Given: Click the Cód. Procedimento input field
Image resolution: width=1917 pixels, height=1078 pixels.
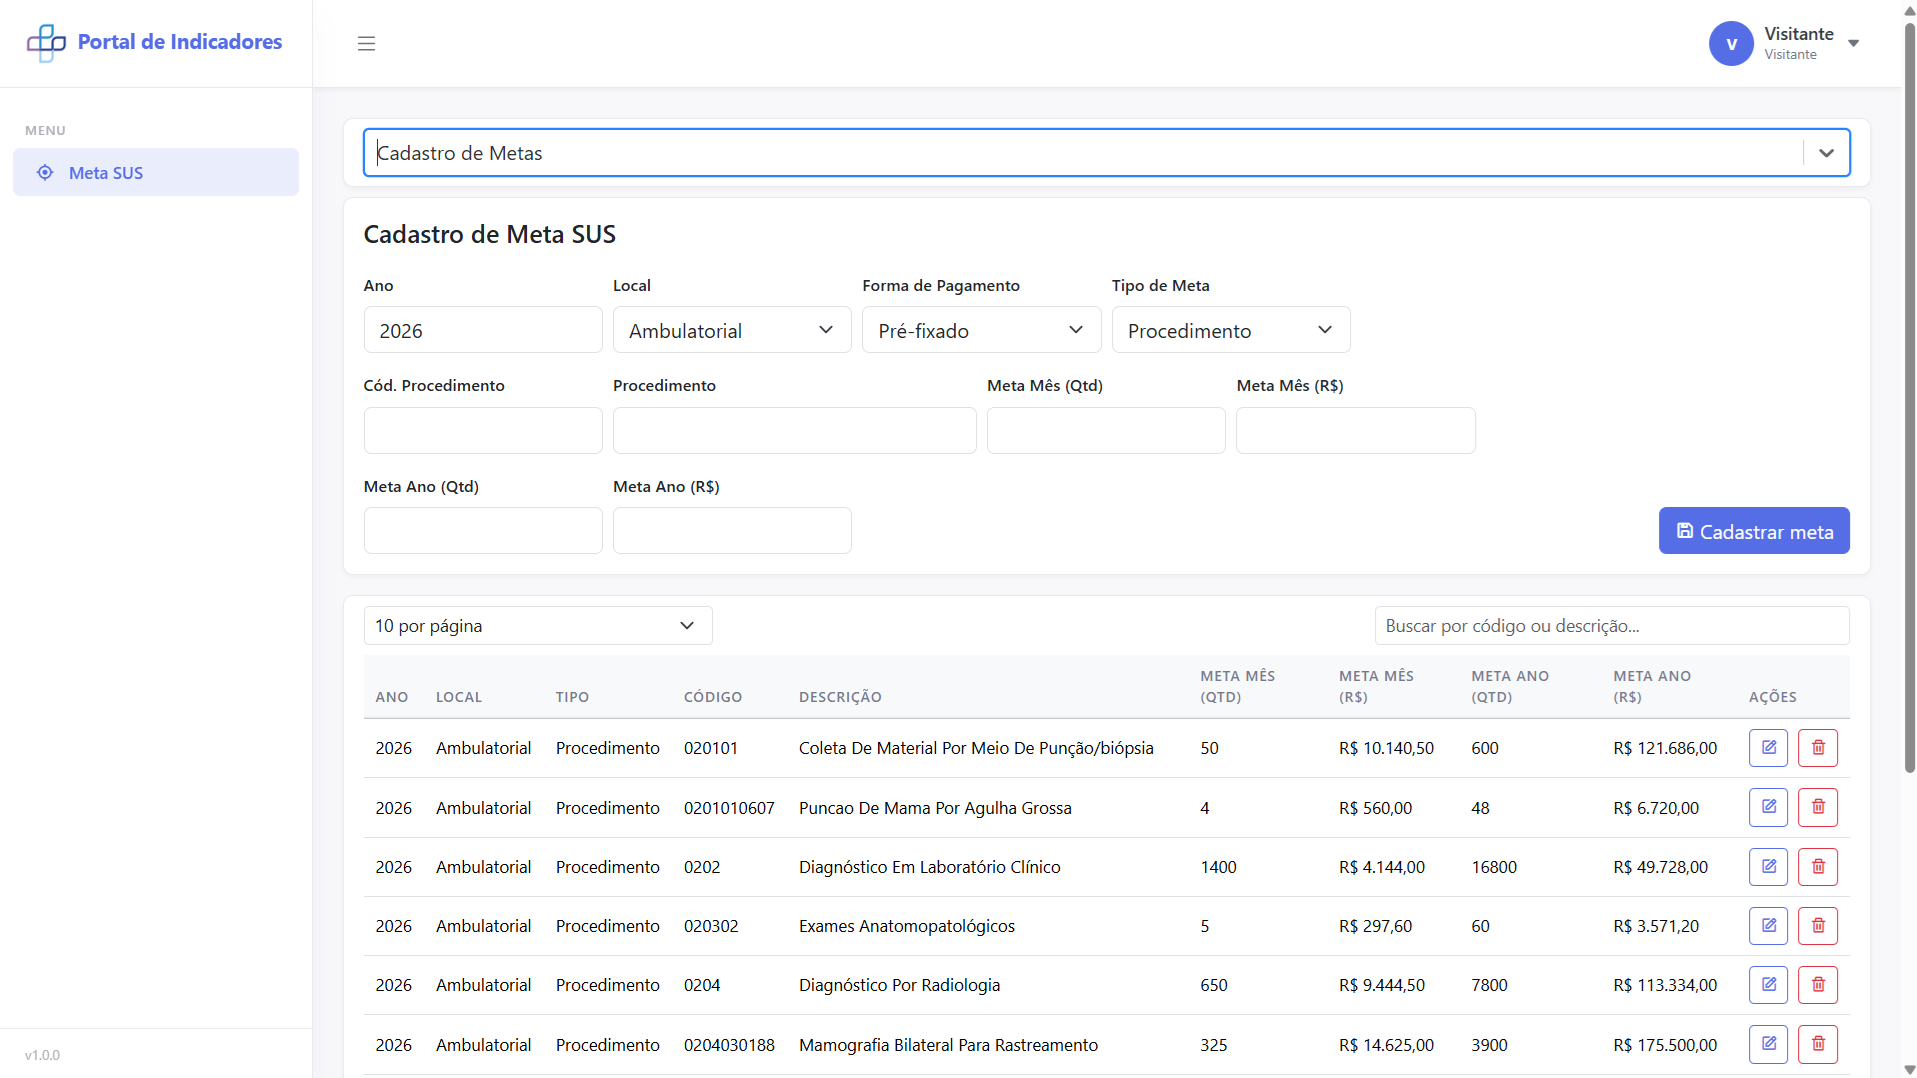Looking at the screenshot, I should click(483, 431).
